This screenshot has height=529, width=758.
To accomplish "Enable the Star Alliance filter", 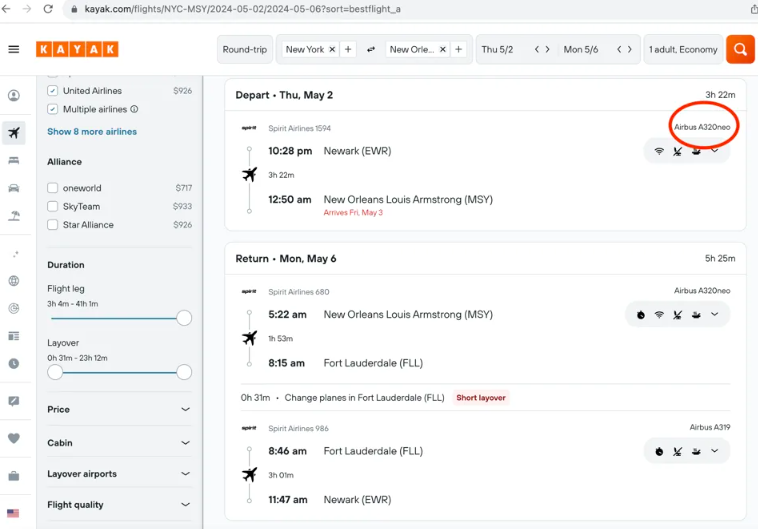I will click(53, 225).
